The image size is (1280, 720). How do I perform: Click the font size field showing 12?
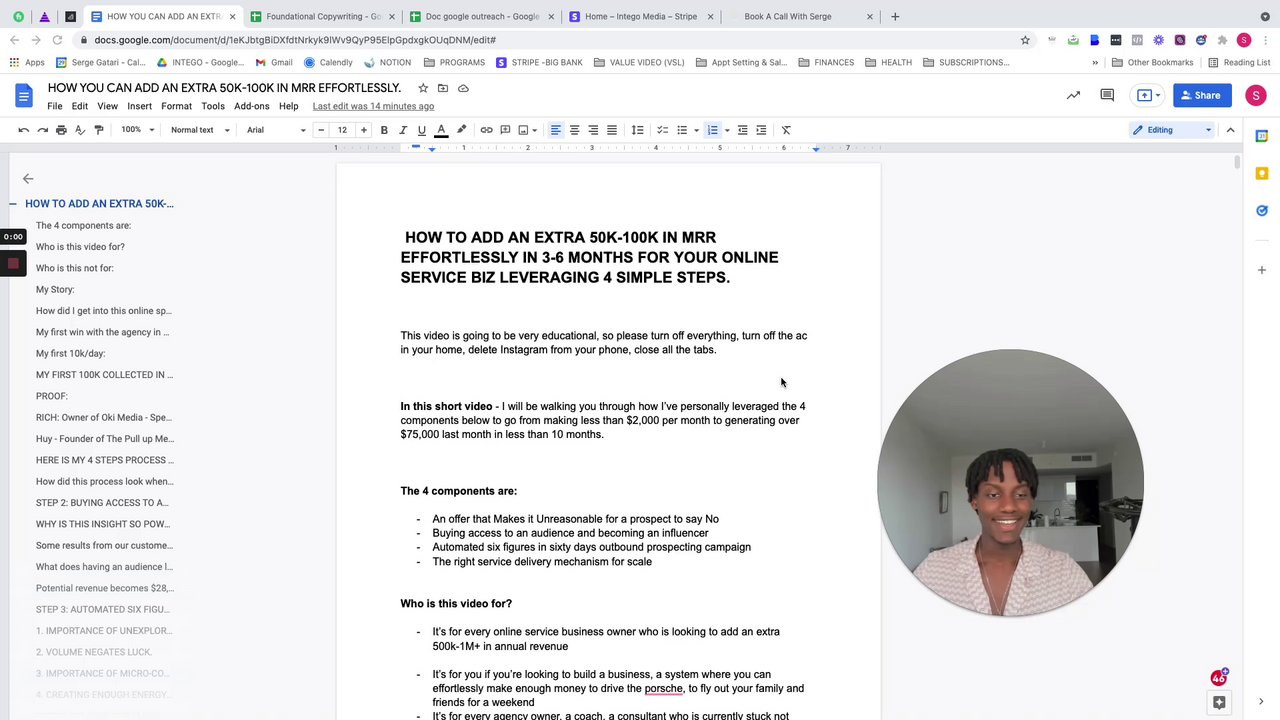(x=342, y=130)
